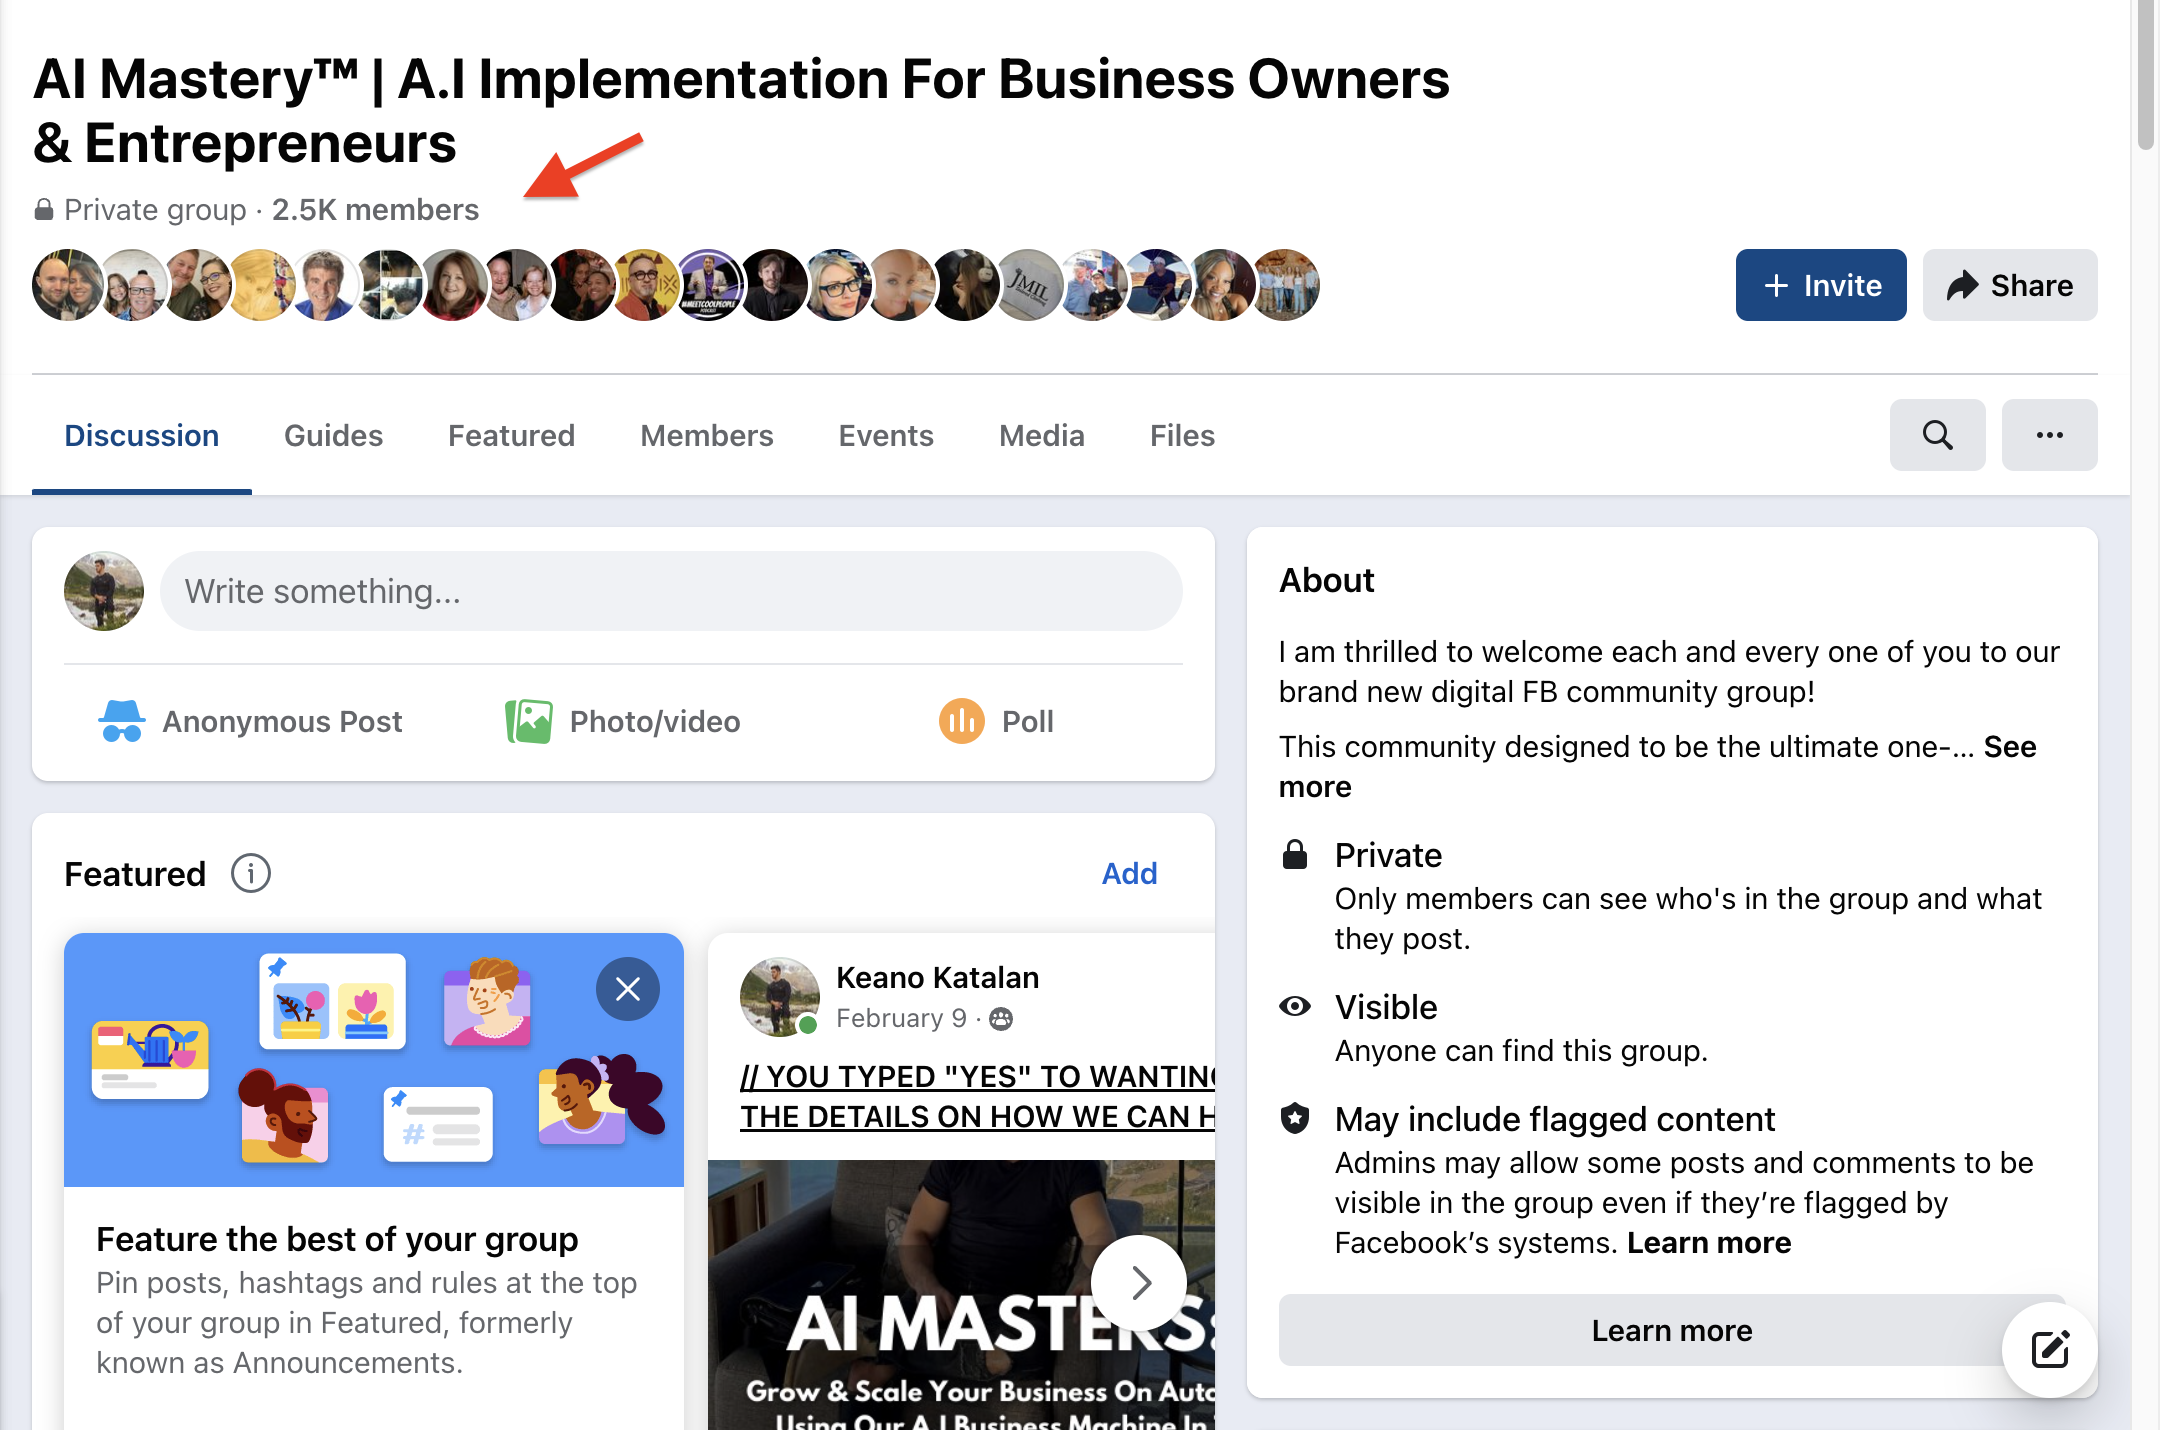Open the Files tab
This screenshot has height=1430, width=2160.
point(1182,436)
